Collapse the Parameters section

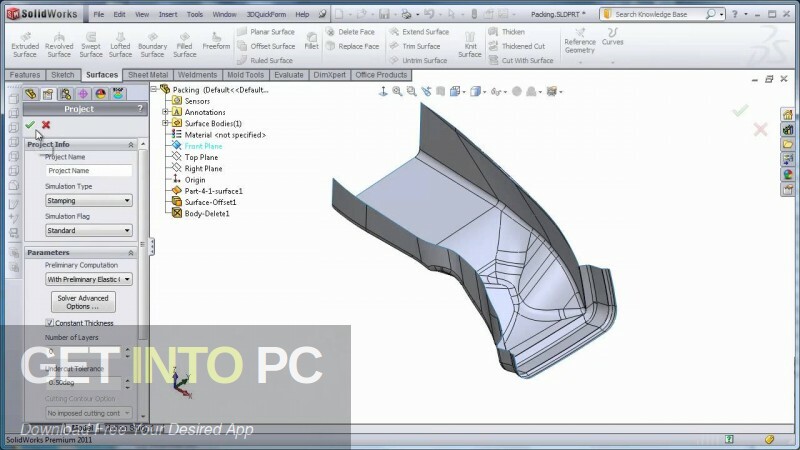131,253
